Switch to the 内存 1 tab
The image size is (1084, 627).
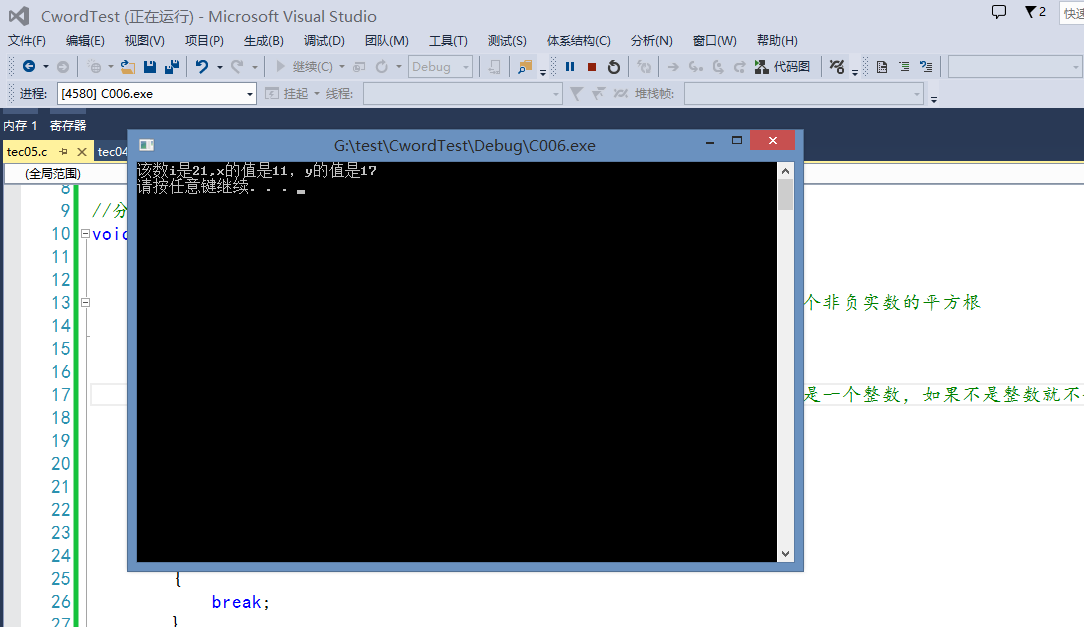tap(20, 125)
